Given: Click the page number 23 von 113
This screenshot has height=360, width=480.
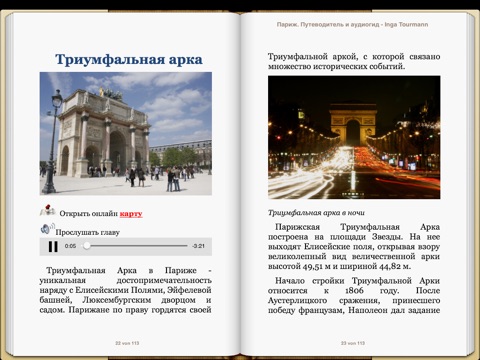Looking at the screenshot, I should pyautogui.click(x=353, y=343).
